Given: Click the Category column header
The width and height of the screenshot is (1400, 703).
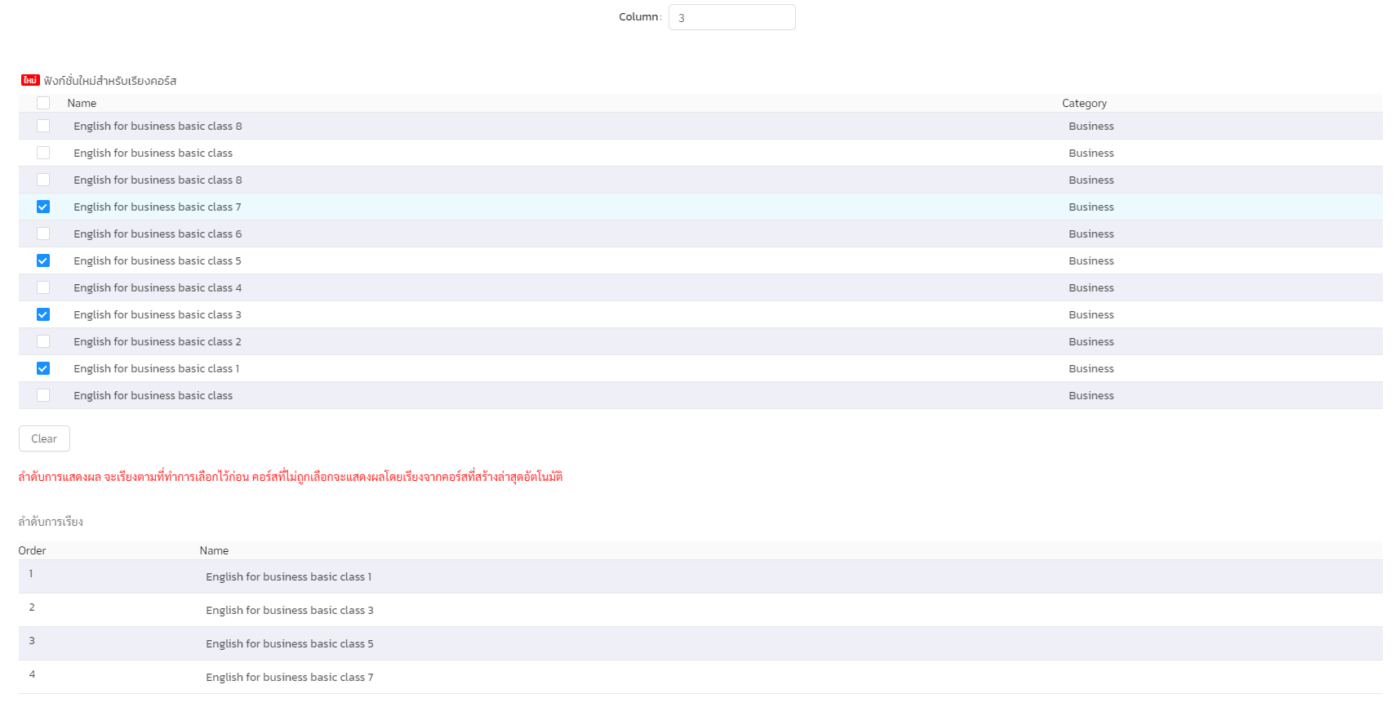Looking at the screenshot, I should (1084, 103).
